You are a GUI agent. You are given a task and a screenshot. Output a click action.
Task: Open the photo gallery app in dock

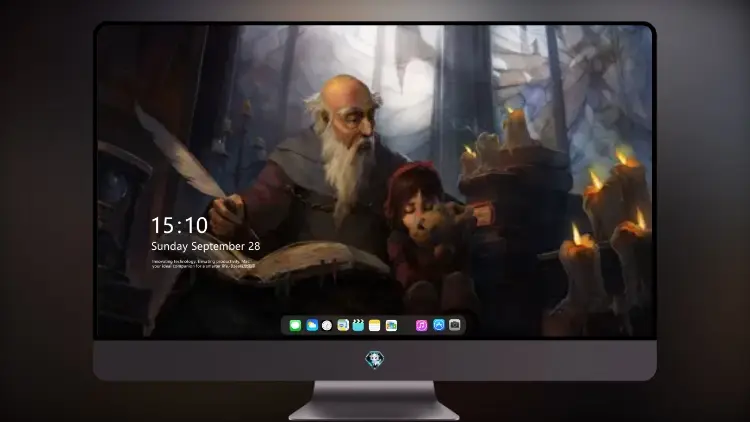pyautogui.click(x=391, y=325)
